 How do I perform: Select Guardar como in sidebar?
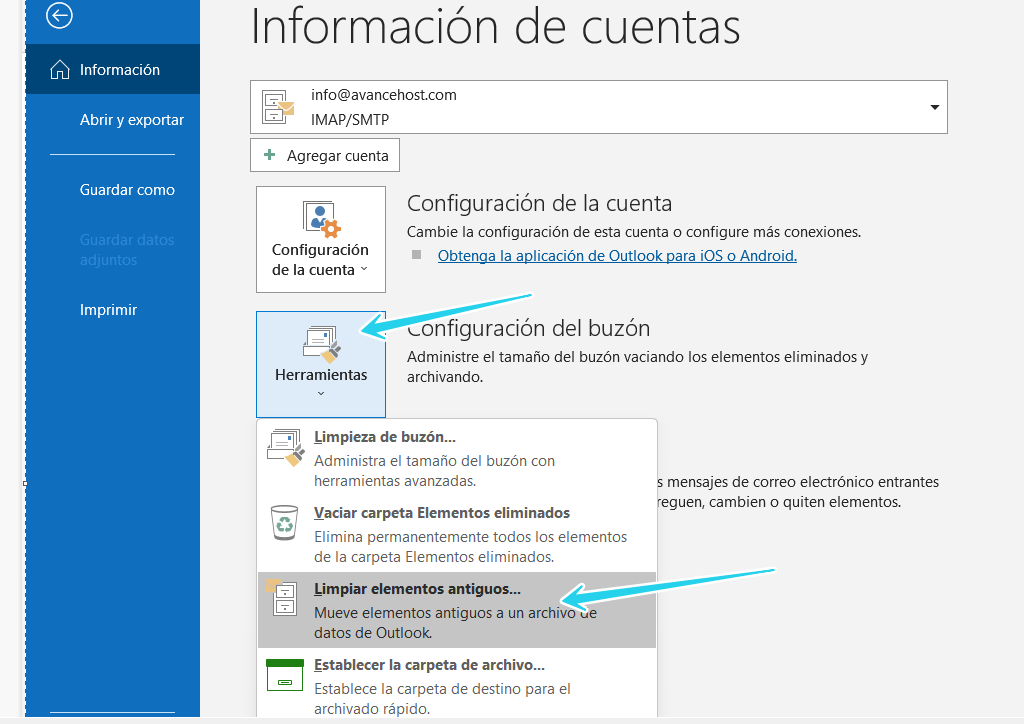[x=127, y=190]
